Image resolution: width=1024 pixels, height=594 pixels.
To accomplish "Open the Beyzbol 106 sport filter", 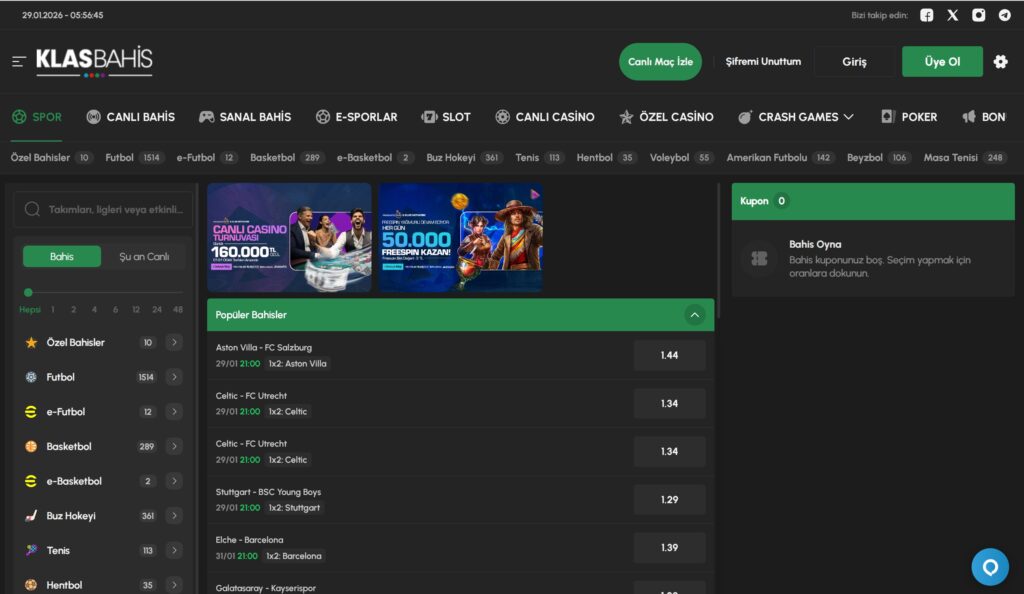I will tap(878, 157).
